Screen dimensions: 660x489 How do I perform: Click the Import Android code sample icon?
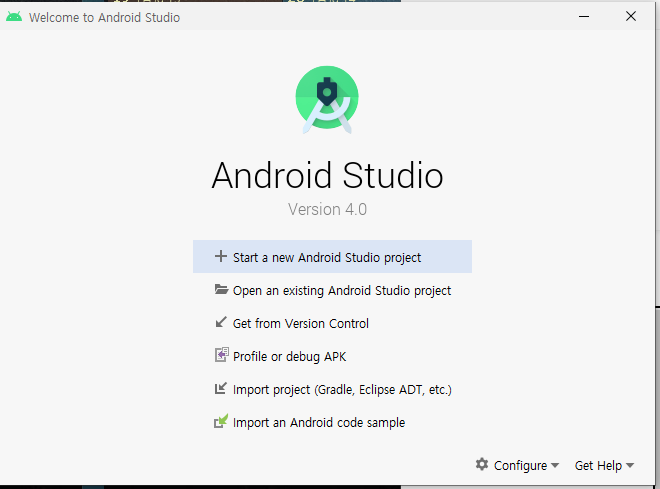coord(221,421)
